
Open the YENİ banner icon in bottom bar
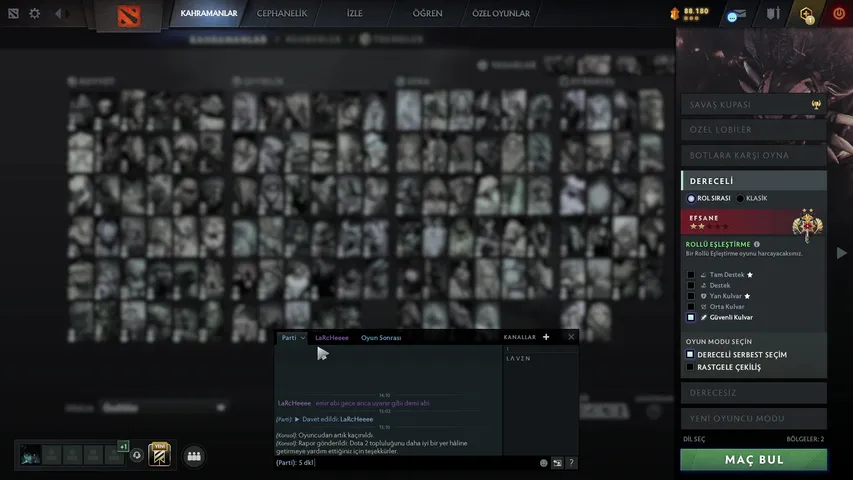click(x=159, y=454)
